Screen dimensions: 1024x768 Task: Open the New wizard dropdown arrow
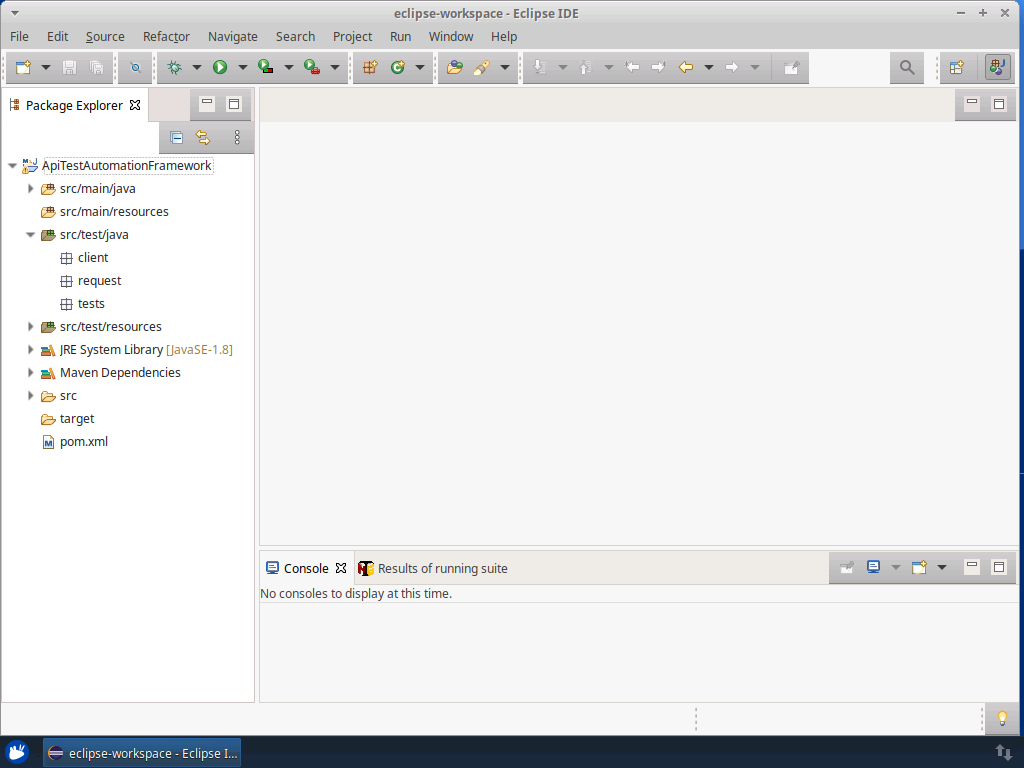click(46, 67)
